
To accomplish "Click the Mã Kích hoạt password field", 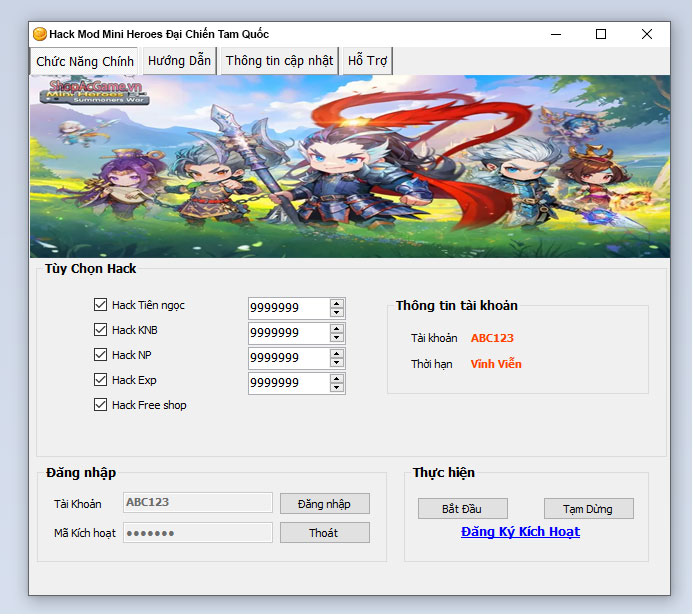I will pos(198,532).
